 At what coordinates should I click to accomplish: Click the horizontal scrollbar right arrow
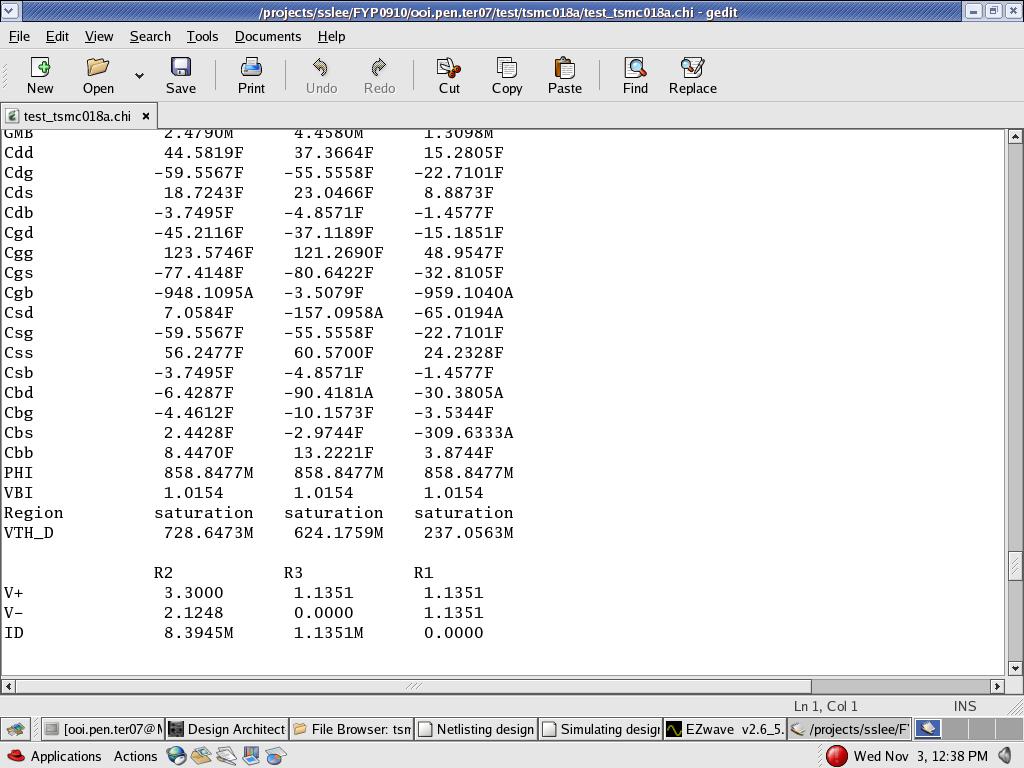tap(997, 686)
